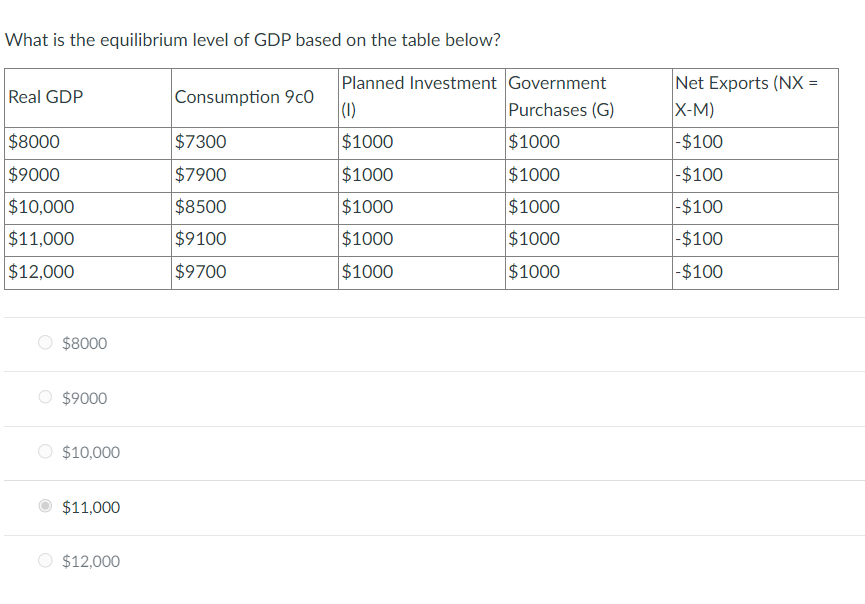The width and height of the screenshot is (865, 604).
Task: Select the $8000 radio button
Action: pos(44,342)
